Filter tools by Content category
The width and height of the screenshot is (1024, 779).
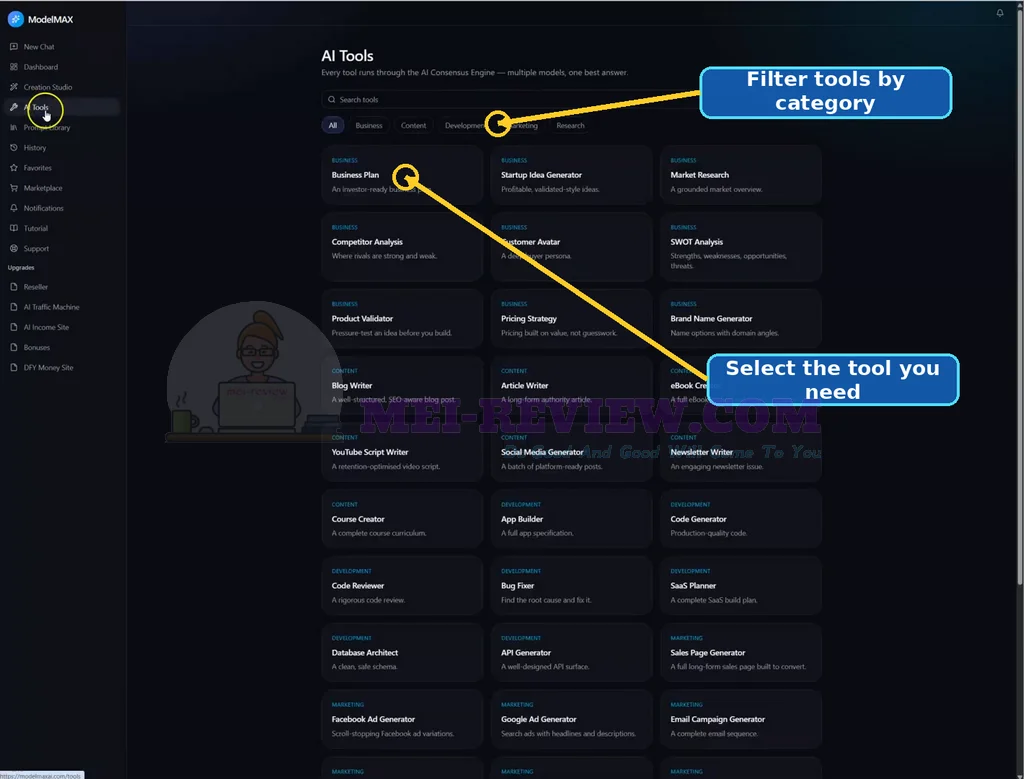tap(413, 125)
